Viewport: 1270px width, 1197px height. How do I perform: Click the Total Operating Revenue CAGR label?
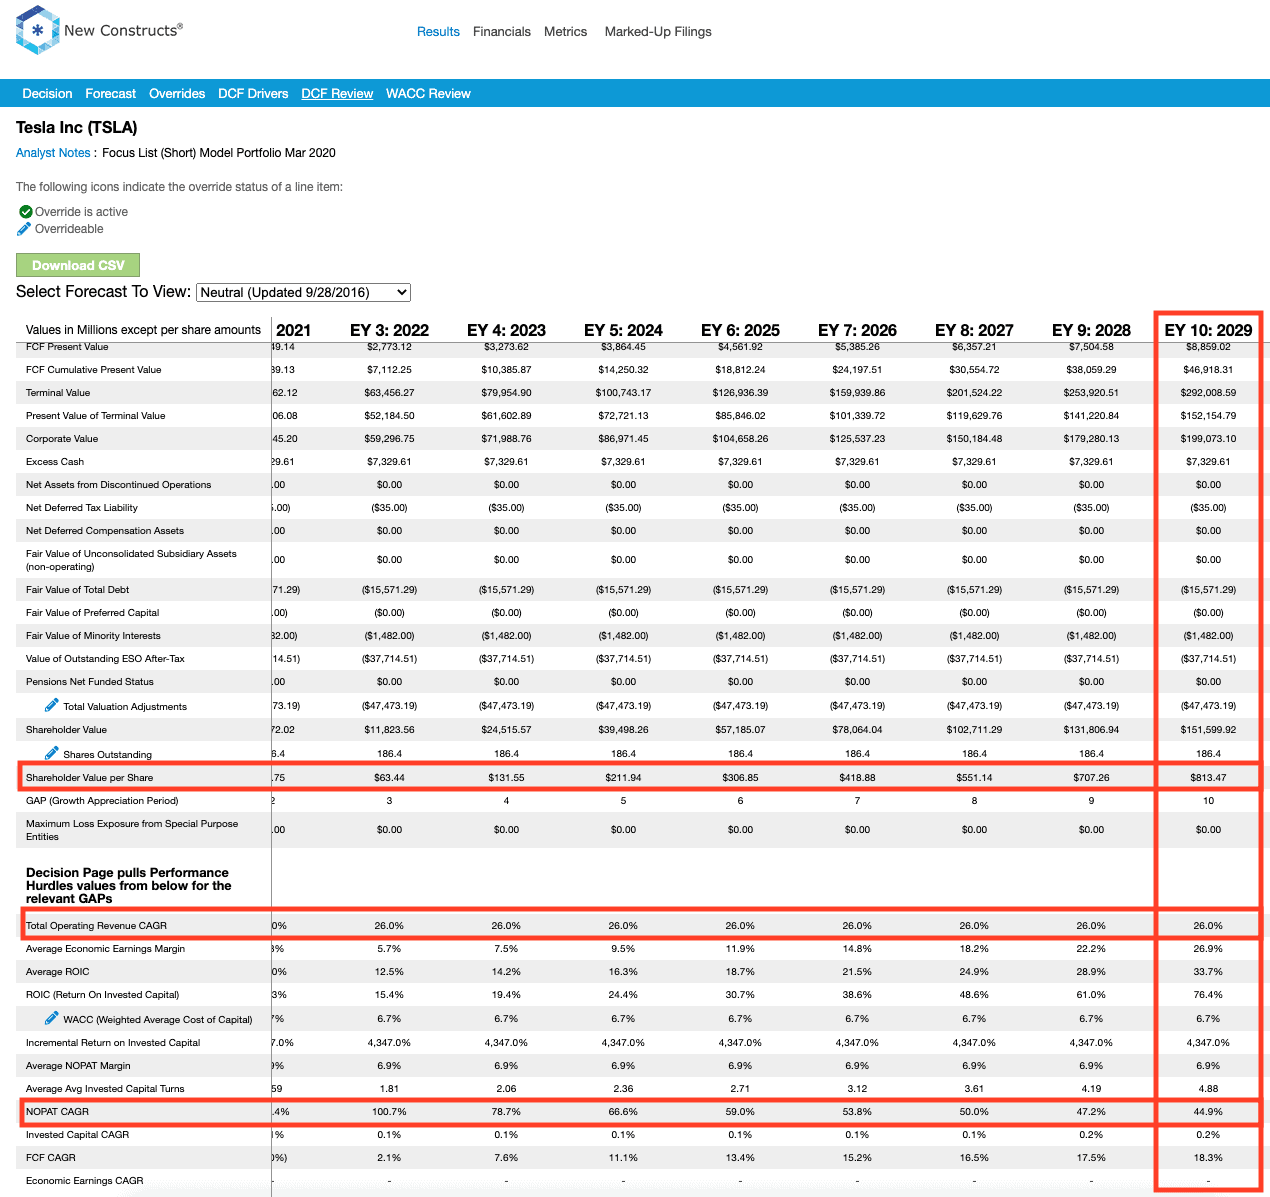click(96, 926)
